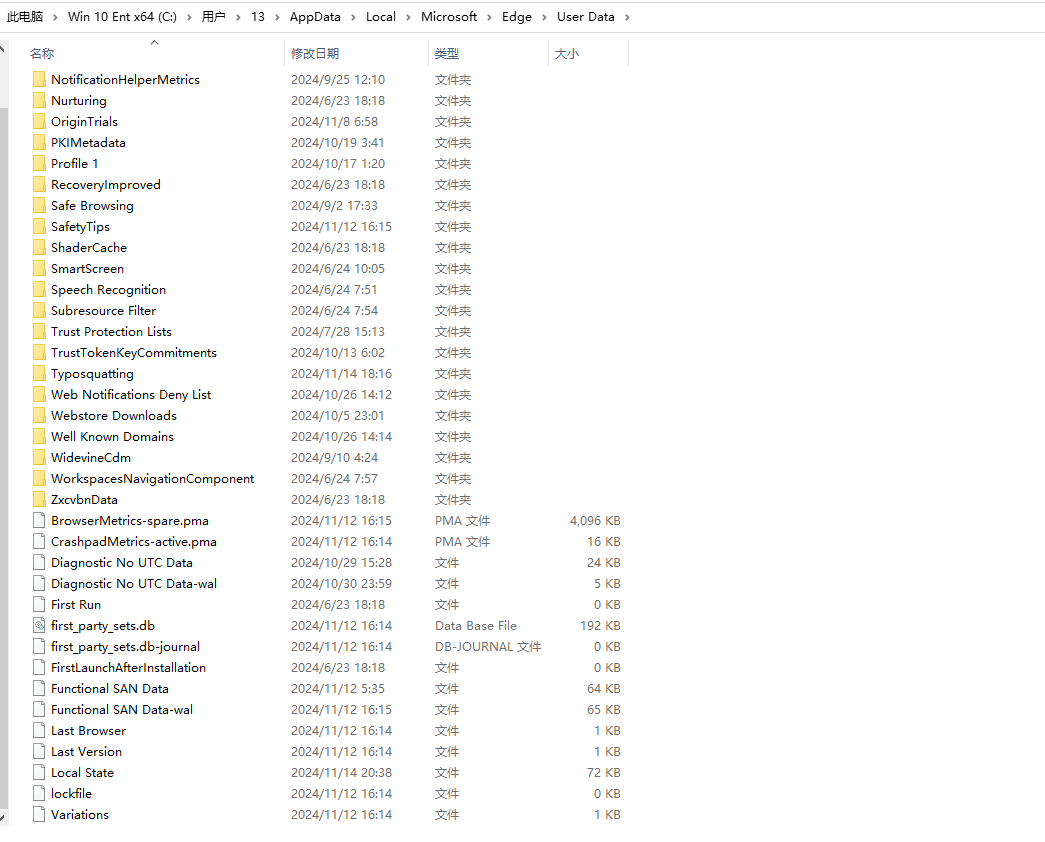Expand the chevron after AppData breadcrumb
The width and height of the screenshot is (1045, 842).
tap(353, 17)
